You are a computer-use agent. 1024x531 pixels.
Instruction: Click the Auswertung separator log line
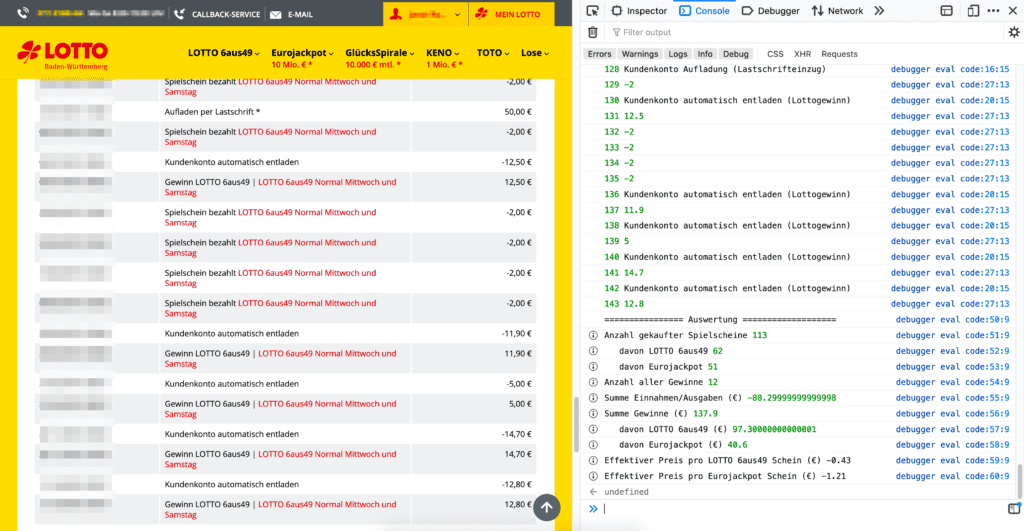pyautogui.click(x=720, y=319)
